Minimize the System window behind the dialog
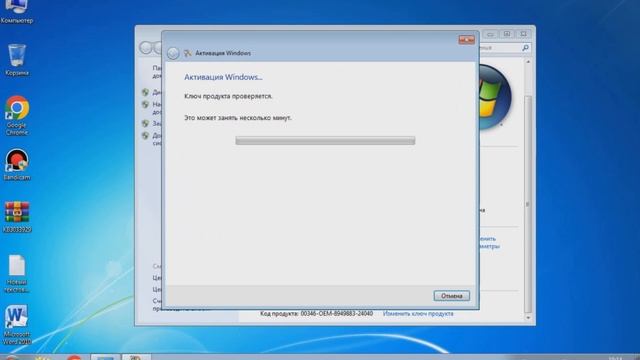Image resolution: width=640 pixels, height=360 pixels. pyautogui.click(x=490, y=34)
